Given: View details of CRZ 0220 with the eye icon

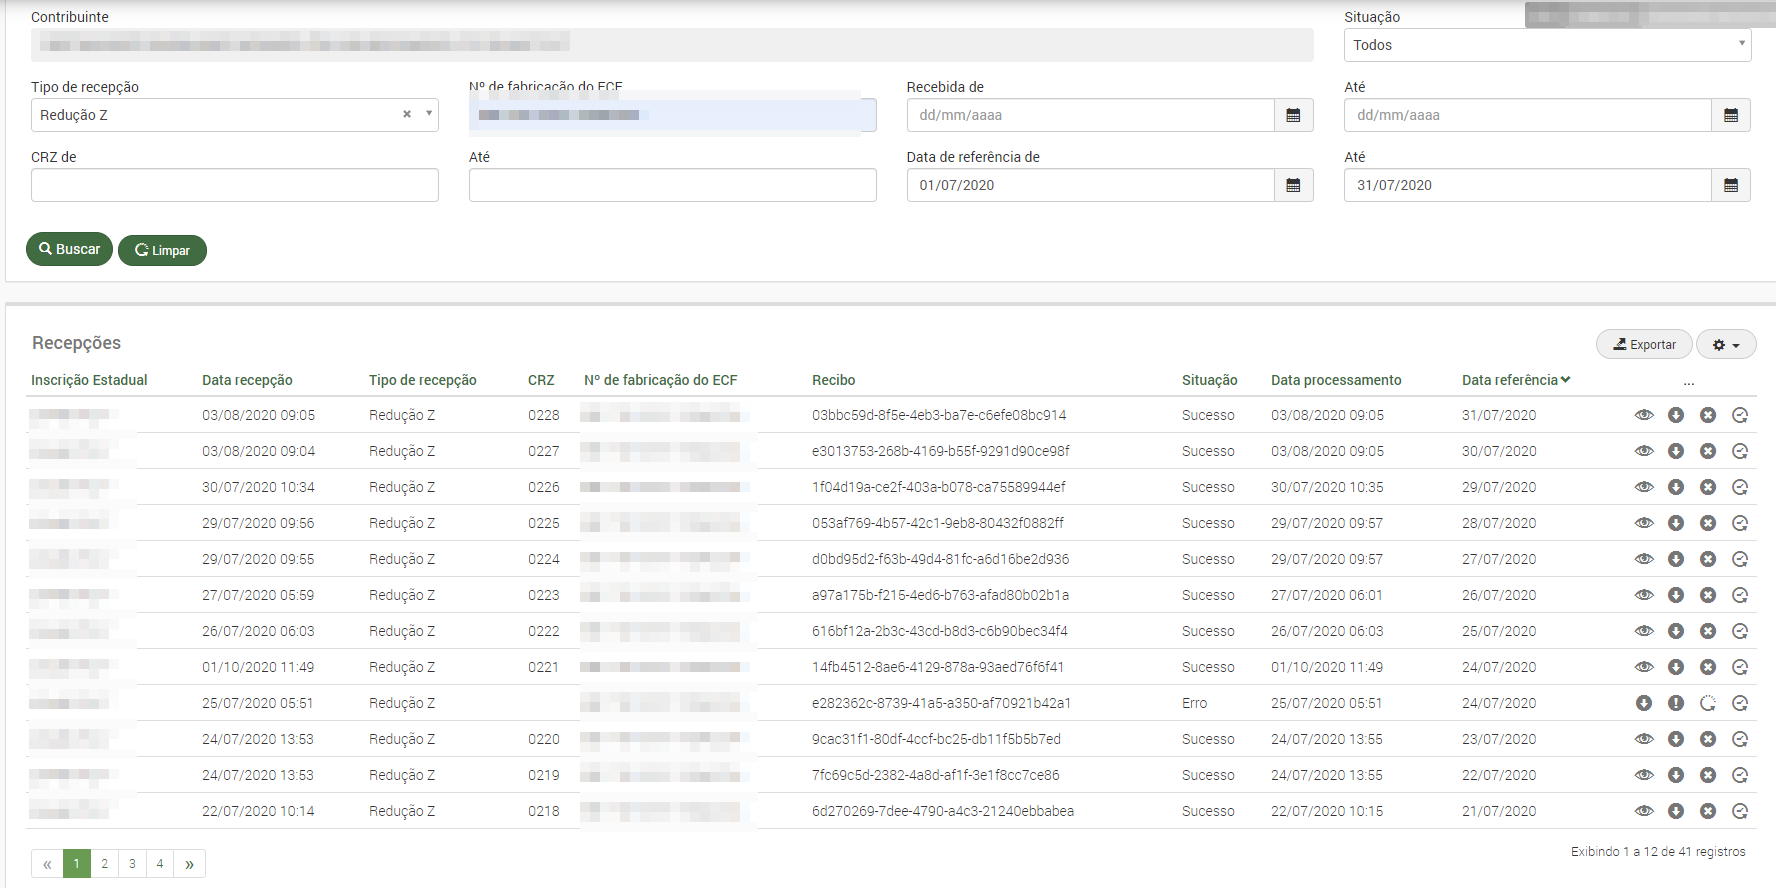Looking at the screenshot, I should tap(1644, 739).
